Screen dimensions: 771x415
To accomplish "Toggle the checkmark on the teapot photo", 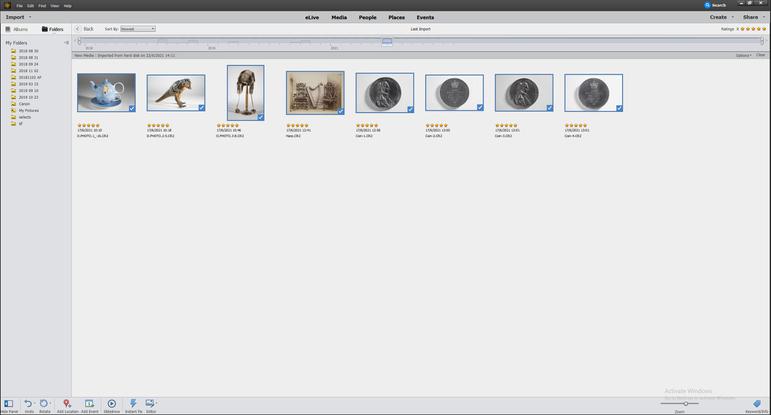I will coord(131,108).
